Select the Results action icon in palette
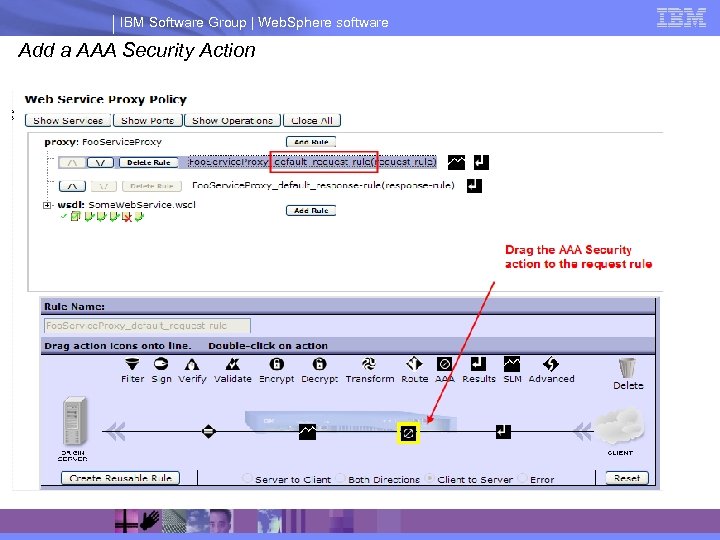The width and height of the screenshot is (720, 540). [478, 364]
